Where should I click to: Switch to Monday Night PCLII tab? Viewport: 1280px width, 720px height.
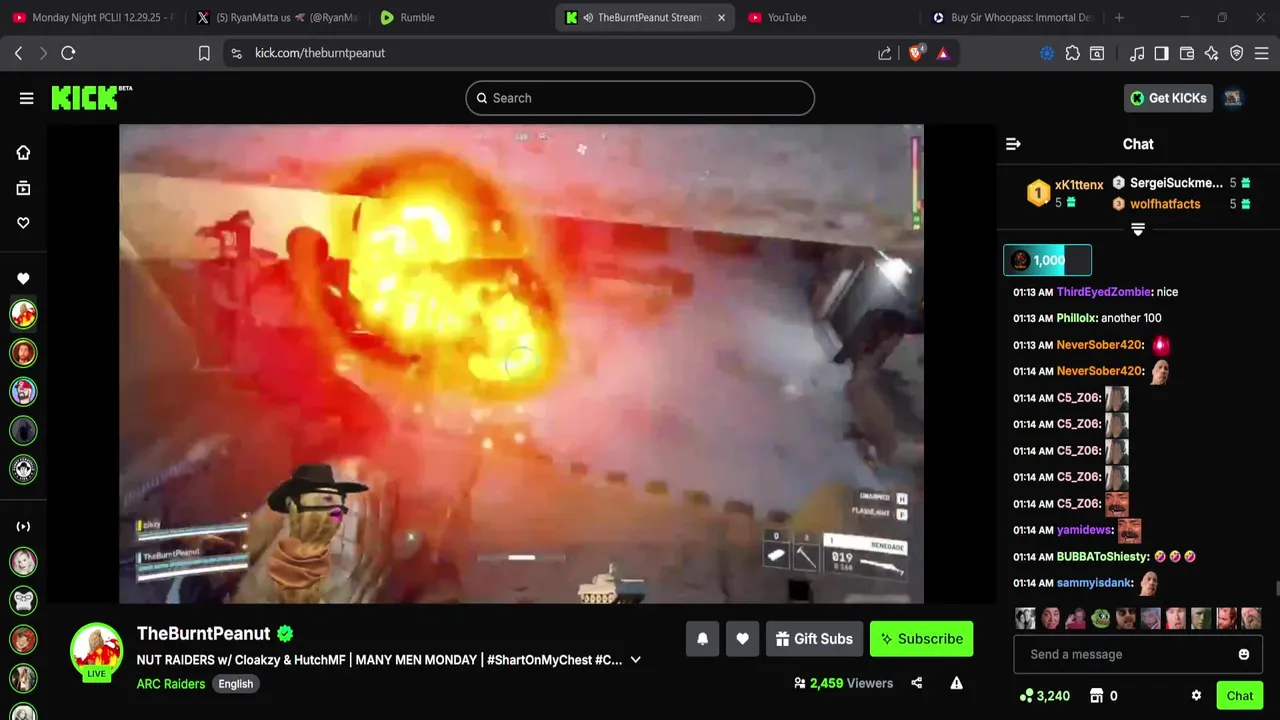point(94,17)
